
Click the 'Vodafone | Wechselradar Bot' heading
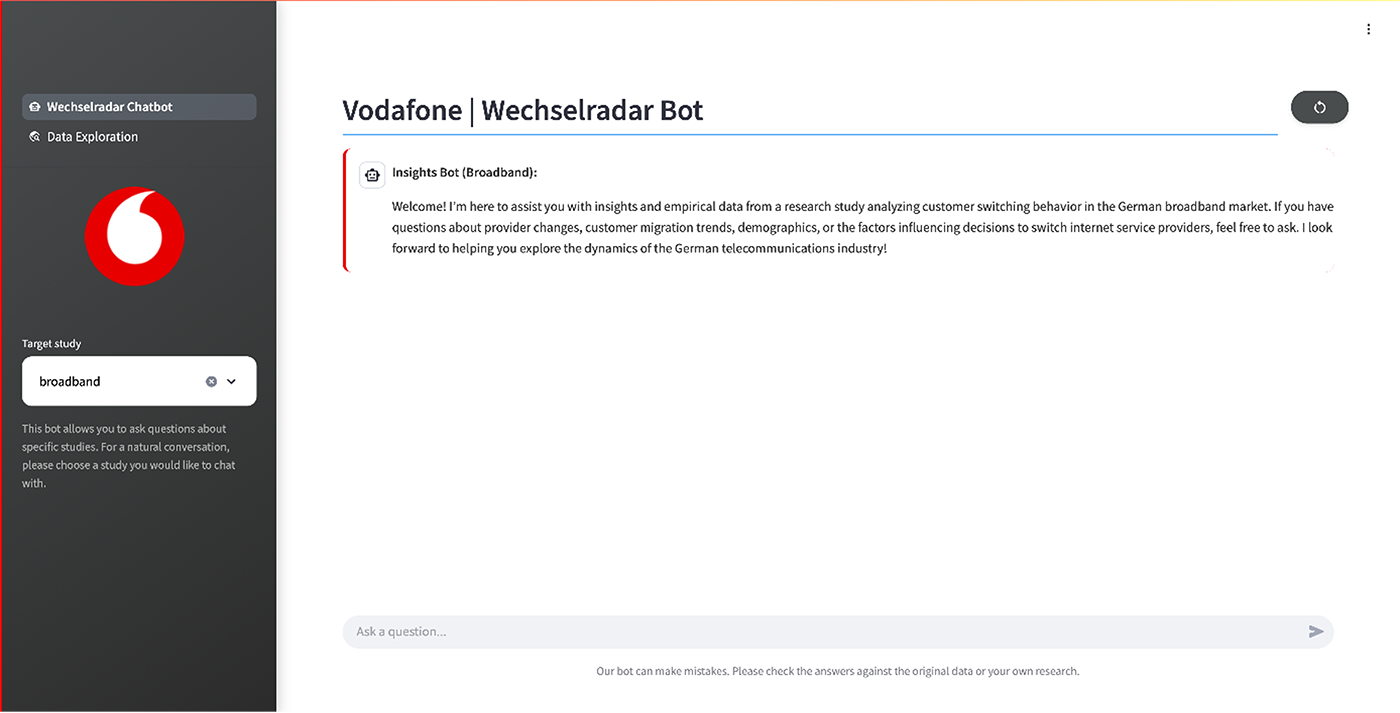(x=523, y=110)
